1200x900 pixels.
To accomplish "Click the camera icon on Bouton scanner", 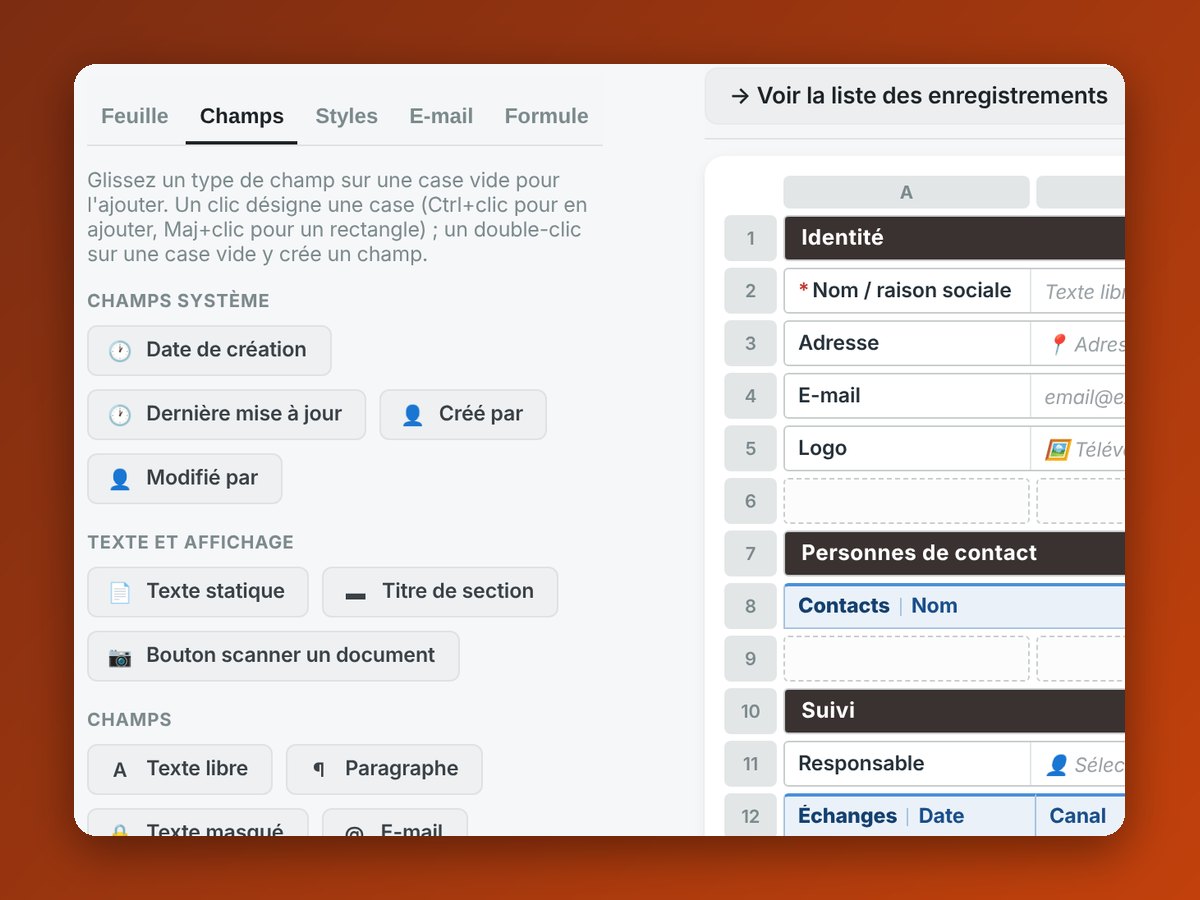I will 120,656.
